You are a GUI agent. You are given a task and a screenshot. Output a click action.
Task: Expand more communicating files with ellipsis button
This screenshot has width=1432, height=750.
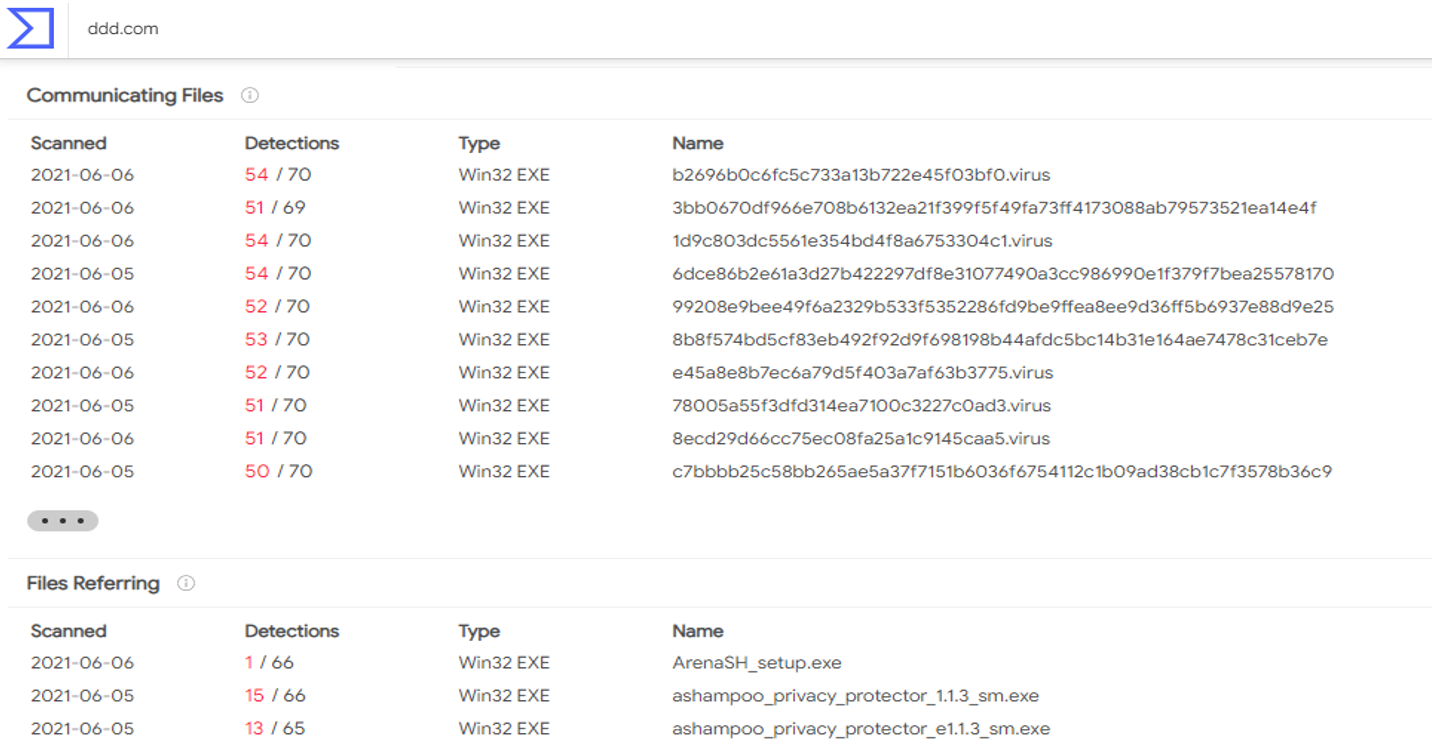tap(62, 521)
